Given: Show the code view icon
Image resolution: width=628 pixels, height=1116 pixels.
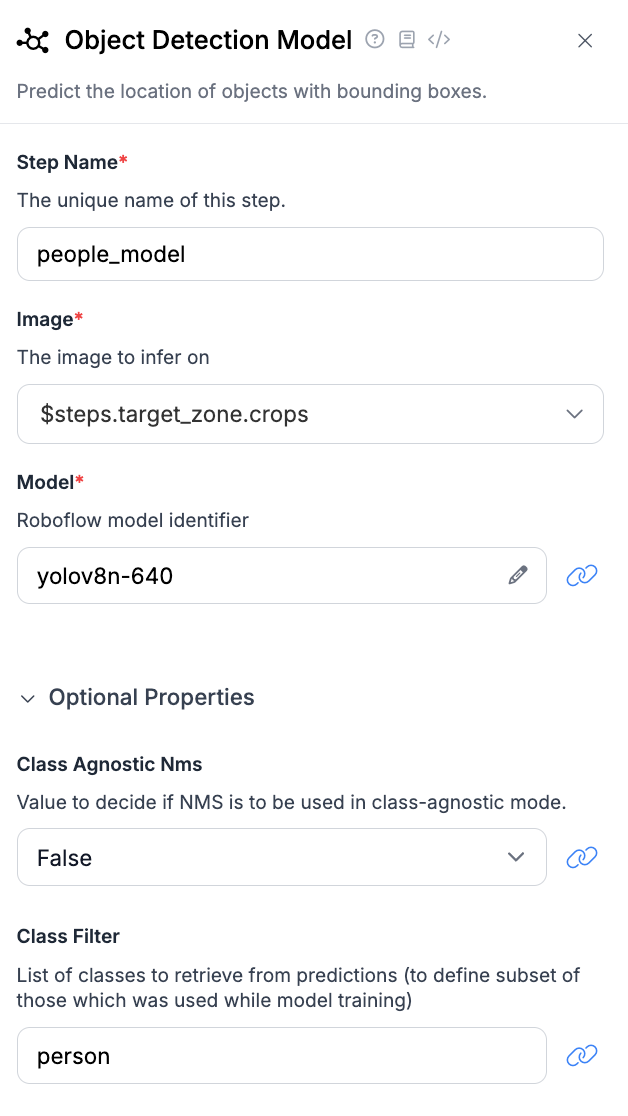Looking at the screenshot, I should pos(439,40).
